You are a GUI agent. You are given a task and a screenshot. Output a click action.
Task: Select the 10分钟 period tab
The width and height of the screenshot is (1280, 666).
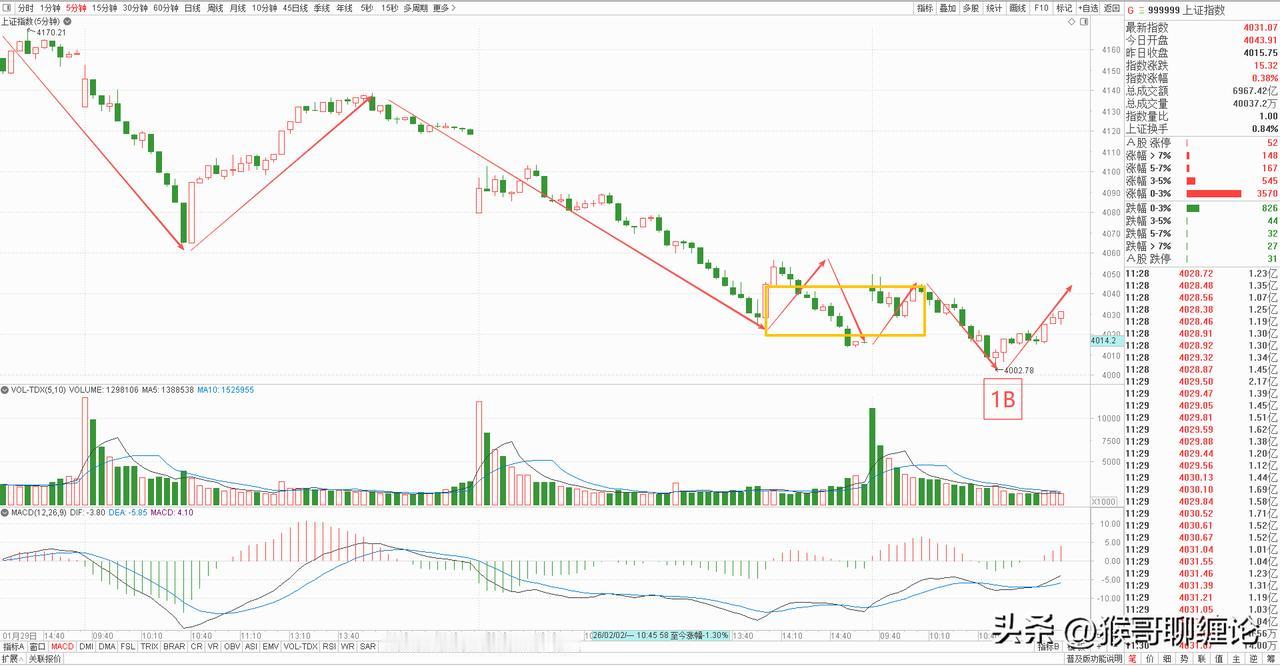tap(264, 8)
